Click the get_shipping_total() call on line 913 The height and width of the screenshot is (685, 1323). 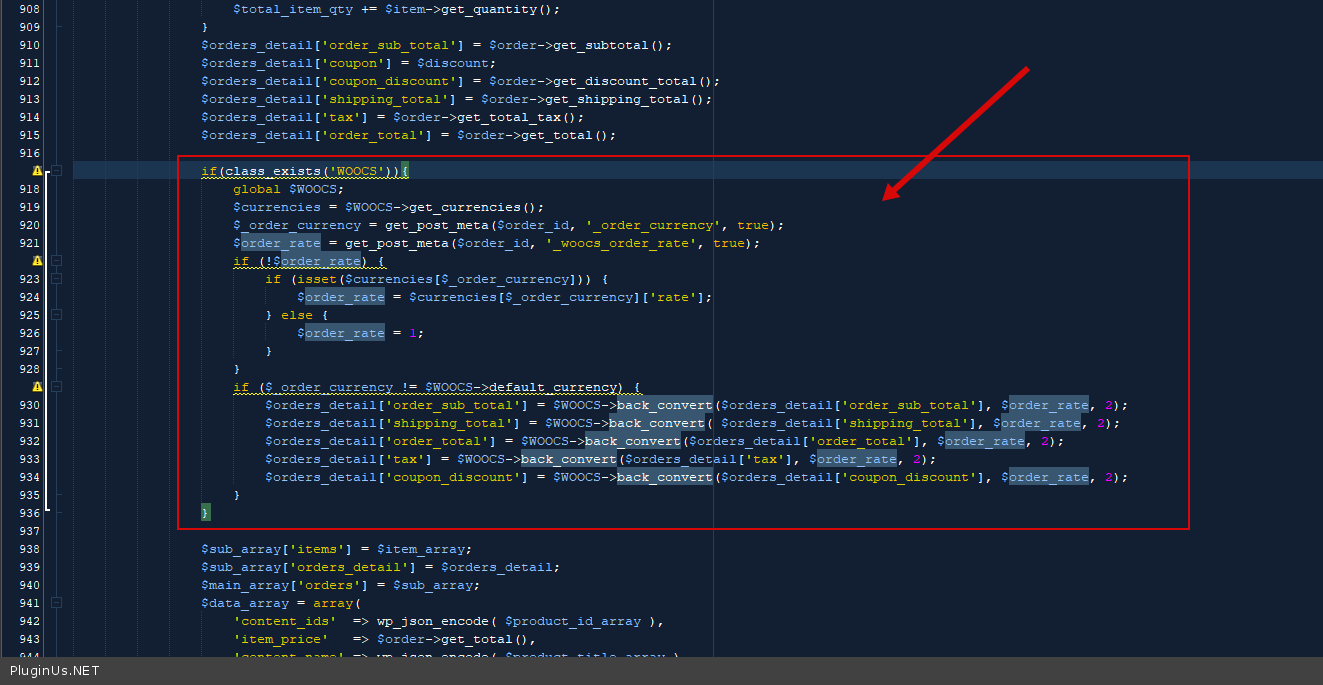pos(631,99)
